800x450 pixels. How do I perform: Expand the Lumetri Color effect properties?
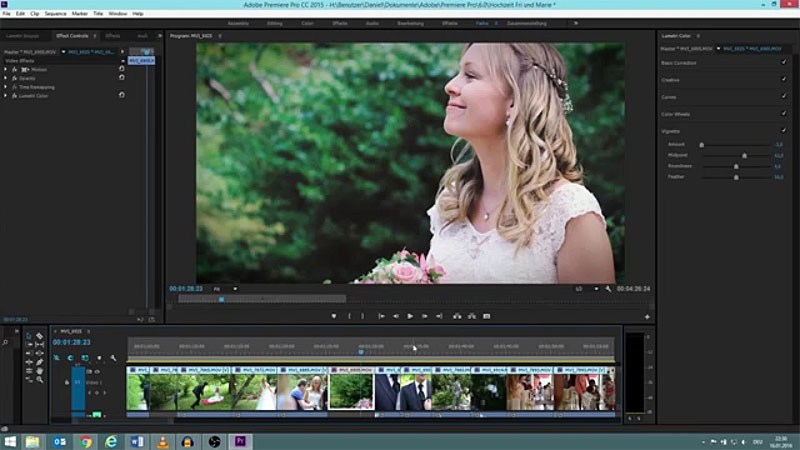(6, 95)
